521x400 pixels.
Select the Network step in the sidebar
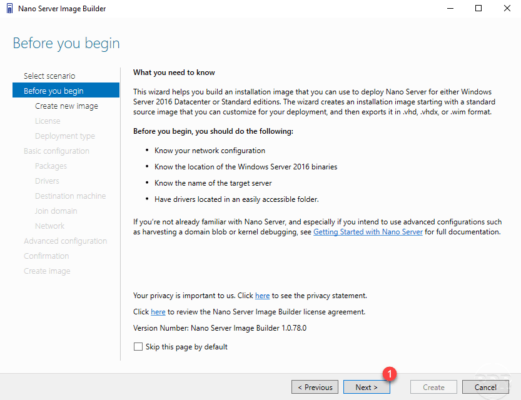coord(50,226)
